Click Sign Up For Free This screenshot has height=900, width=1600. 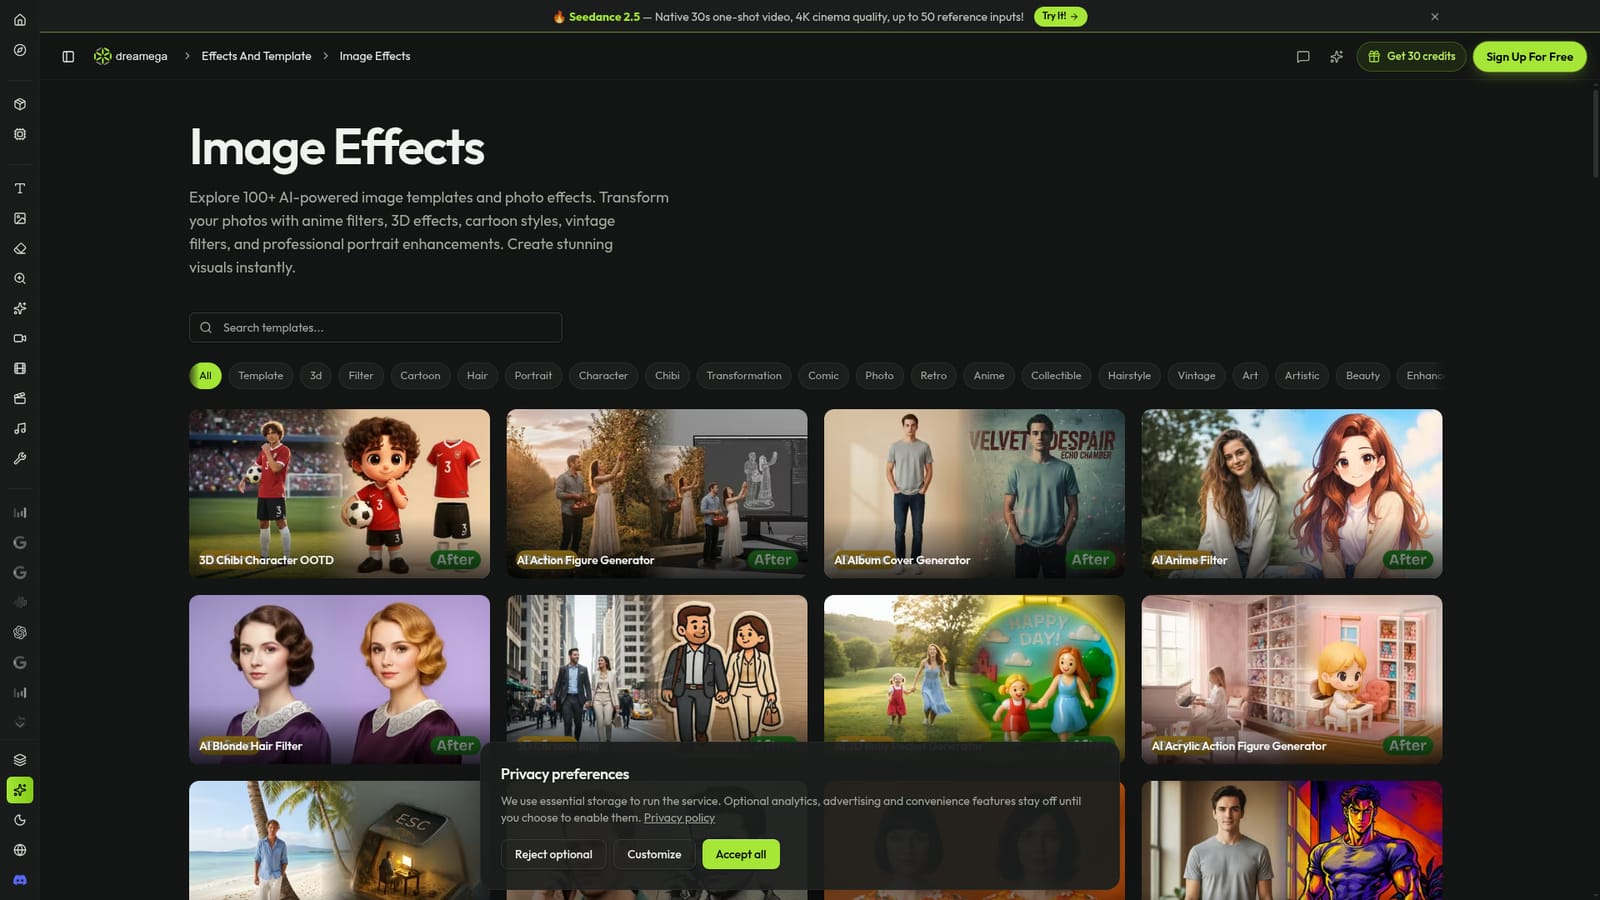1529,57
